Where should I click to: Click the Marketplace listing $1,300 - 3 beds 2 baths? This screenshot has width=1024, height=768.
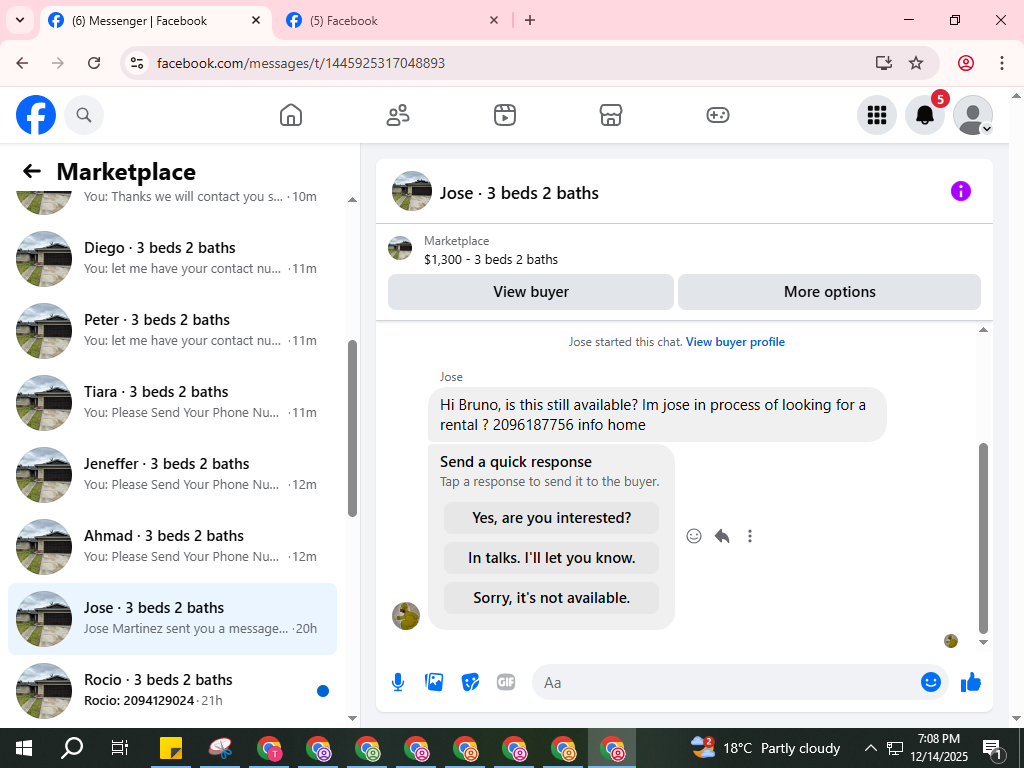(490, 259)
